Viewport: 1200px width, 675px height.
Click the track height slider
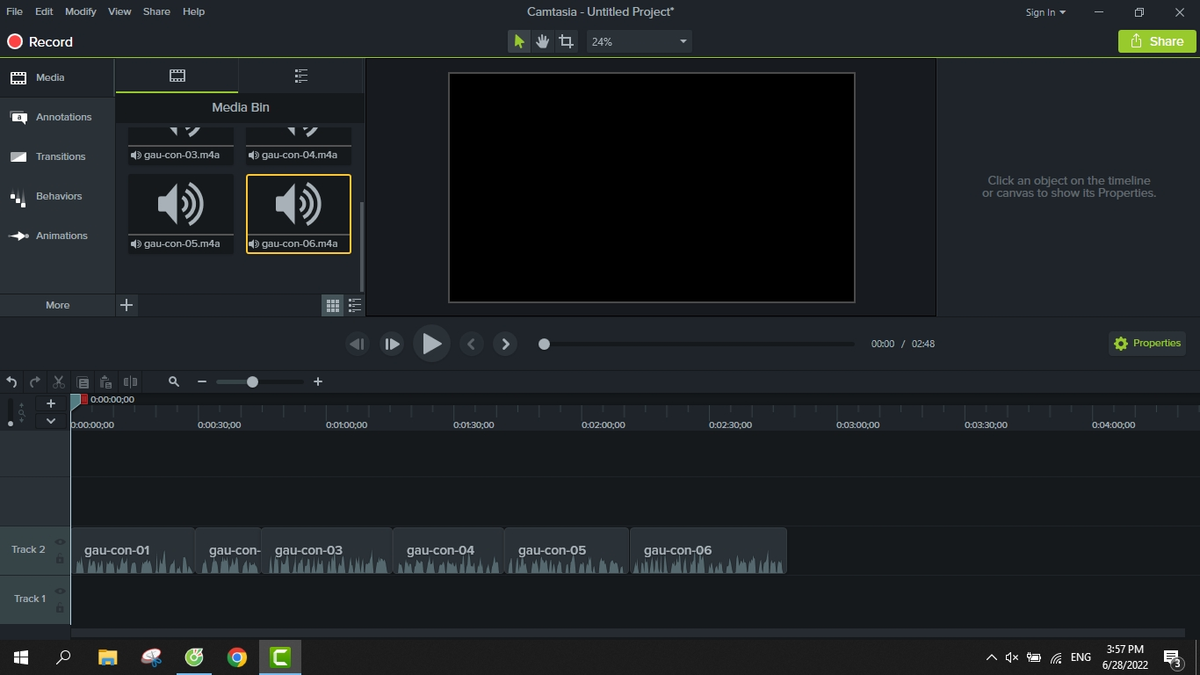point(11,413)
